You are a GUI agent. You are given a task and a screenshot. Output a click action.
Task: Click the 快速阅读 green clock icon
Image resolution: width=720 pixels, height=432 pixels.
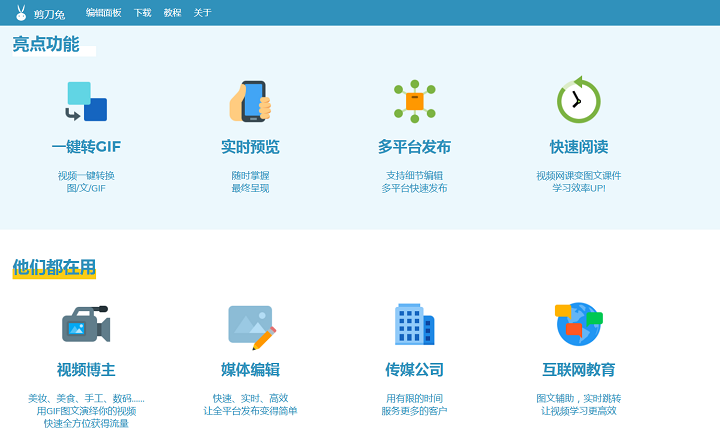tap(578, 101)
